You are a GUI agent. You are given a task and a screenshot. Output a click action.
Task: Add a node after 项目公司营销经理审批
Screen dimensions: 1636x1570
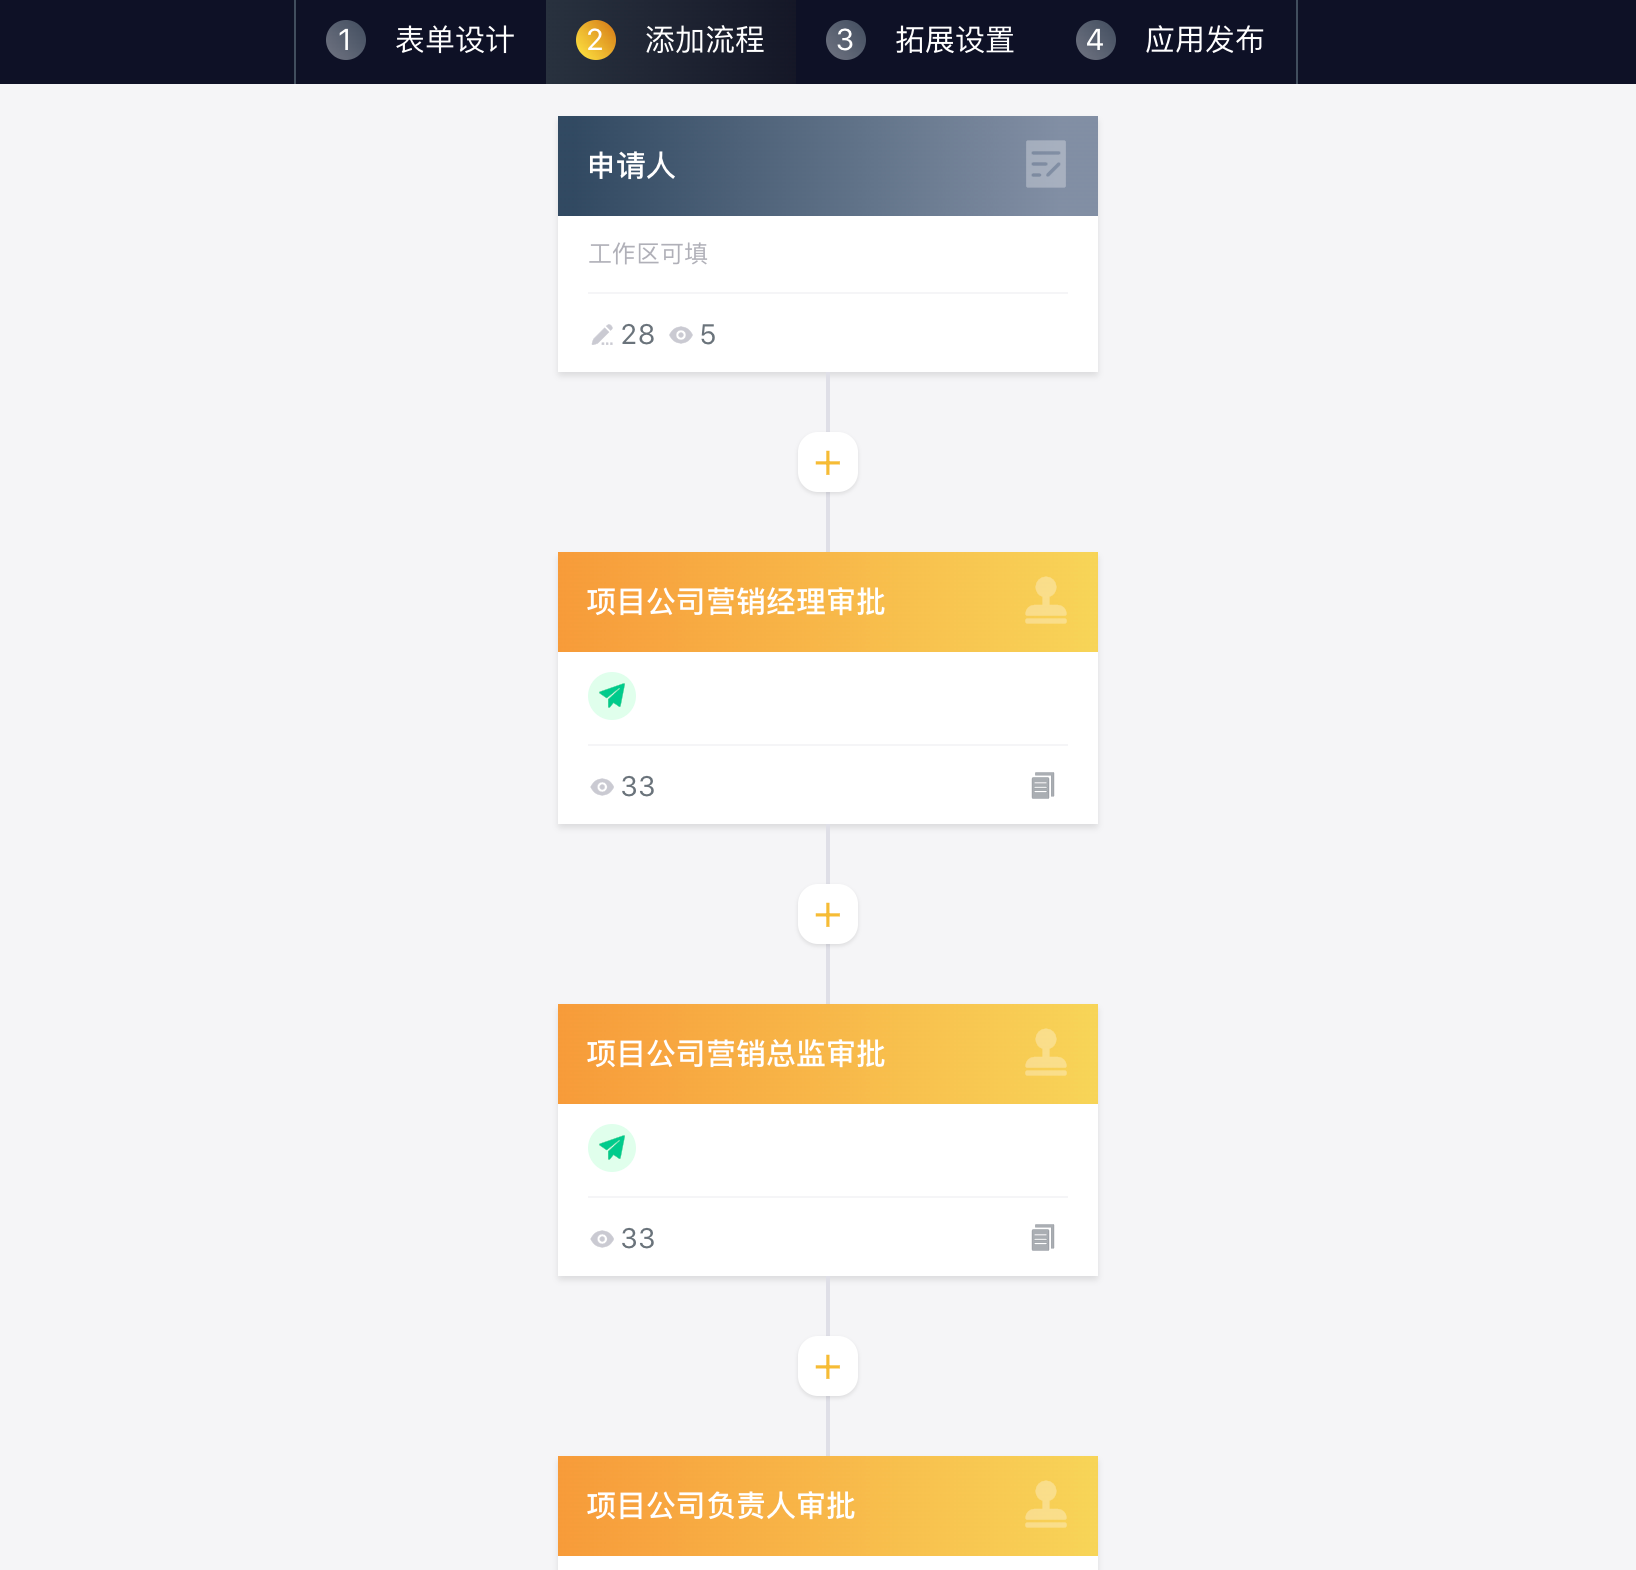828,914
